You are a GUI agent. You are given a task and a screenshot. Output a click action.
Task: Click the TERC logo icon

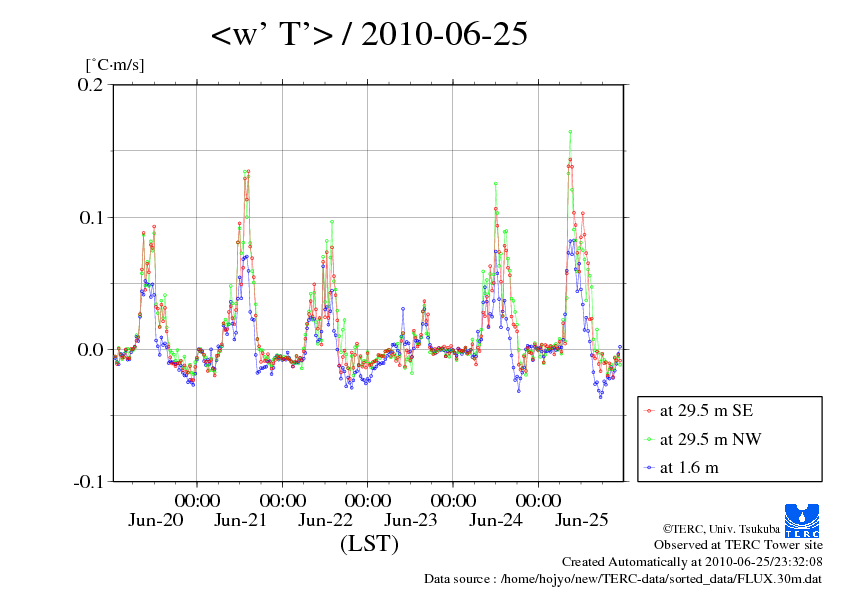802,520
